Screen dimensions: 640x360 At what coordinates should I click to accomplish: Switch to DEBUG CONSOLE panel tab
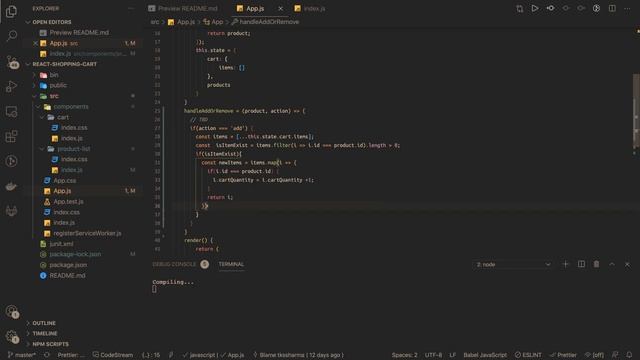[174, 264]
